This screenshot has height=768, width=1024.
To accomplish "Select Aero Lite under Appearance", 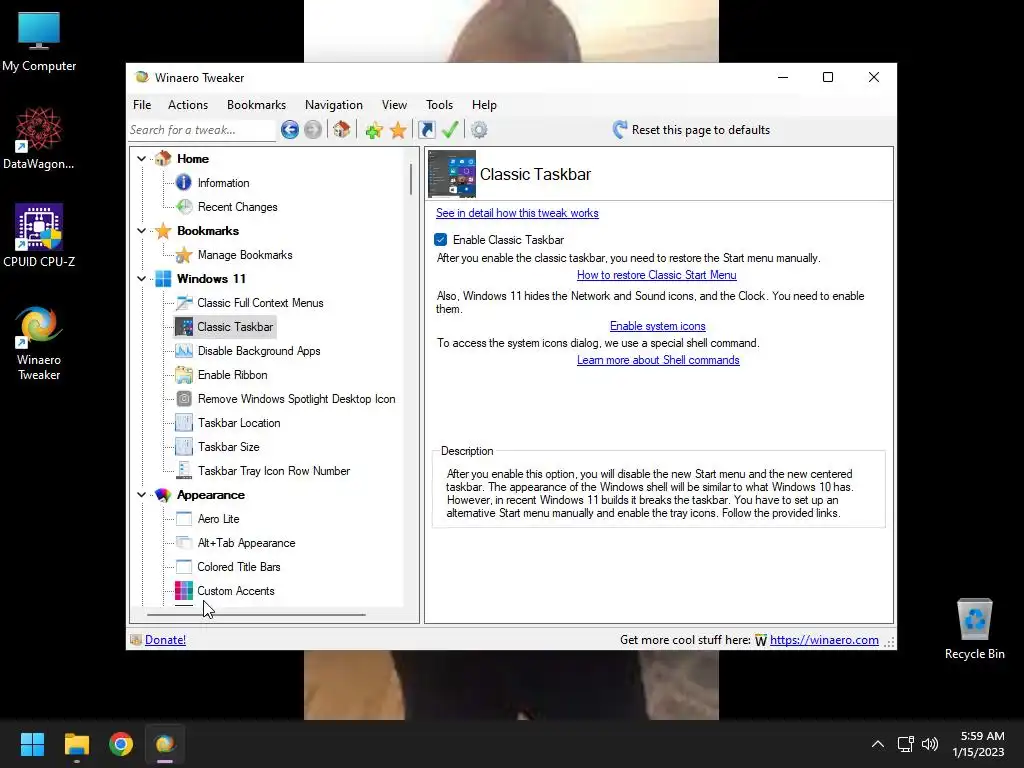I will [219, 519].
